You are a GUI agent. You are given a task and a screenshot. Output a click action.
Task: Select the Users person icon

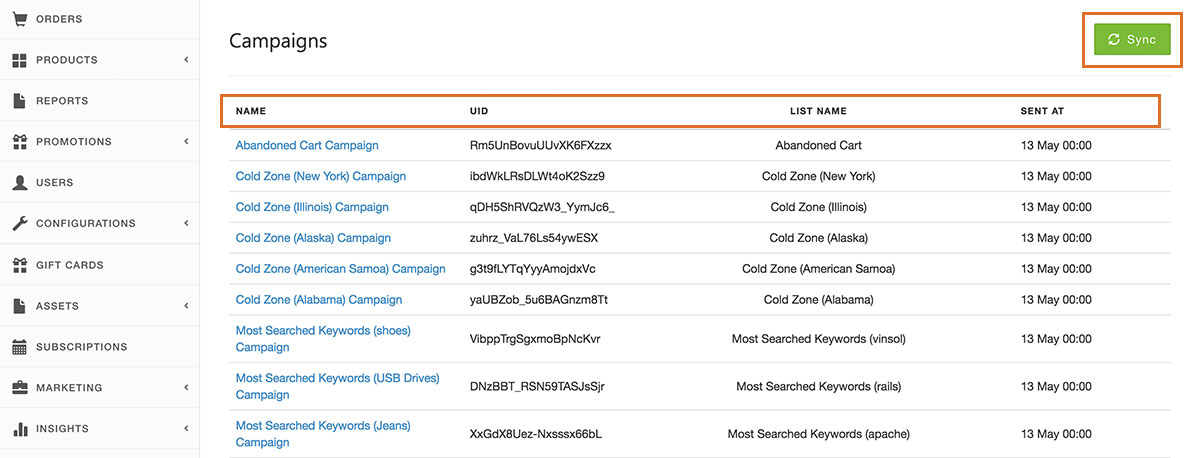tap(19, 183)
